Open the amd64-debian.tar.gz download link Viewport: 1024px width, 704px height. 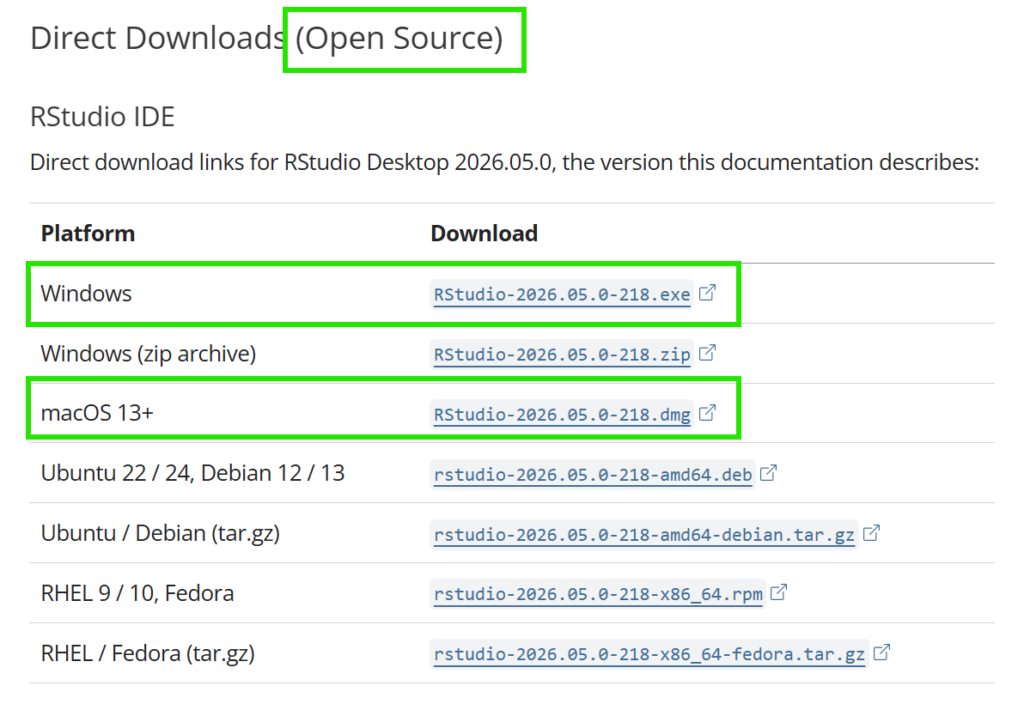coord(644,535)
